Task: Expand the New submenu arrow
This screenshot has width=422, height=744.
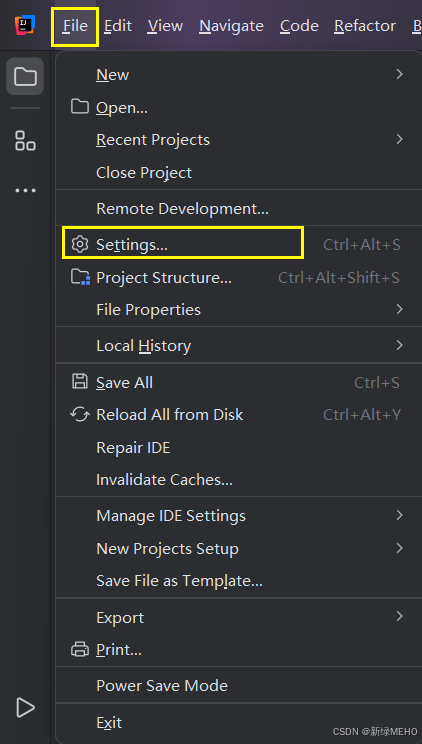Action: 400,74
